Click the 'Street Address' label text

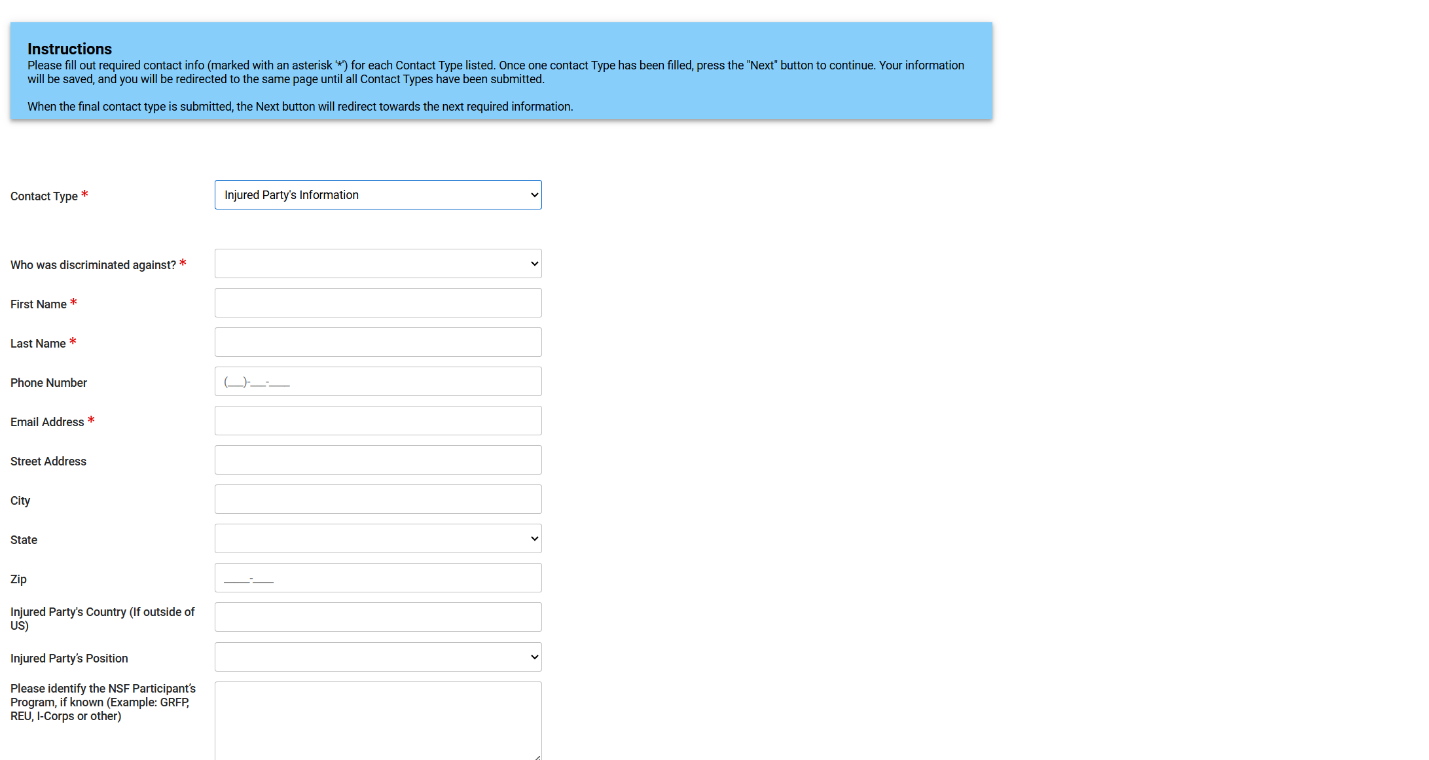pos(48,462)
